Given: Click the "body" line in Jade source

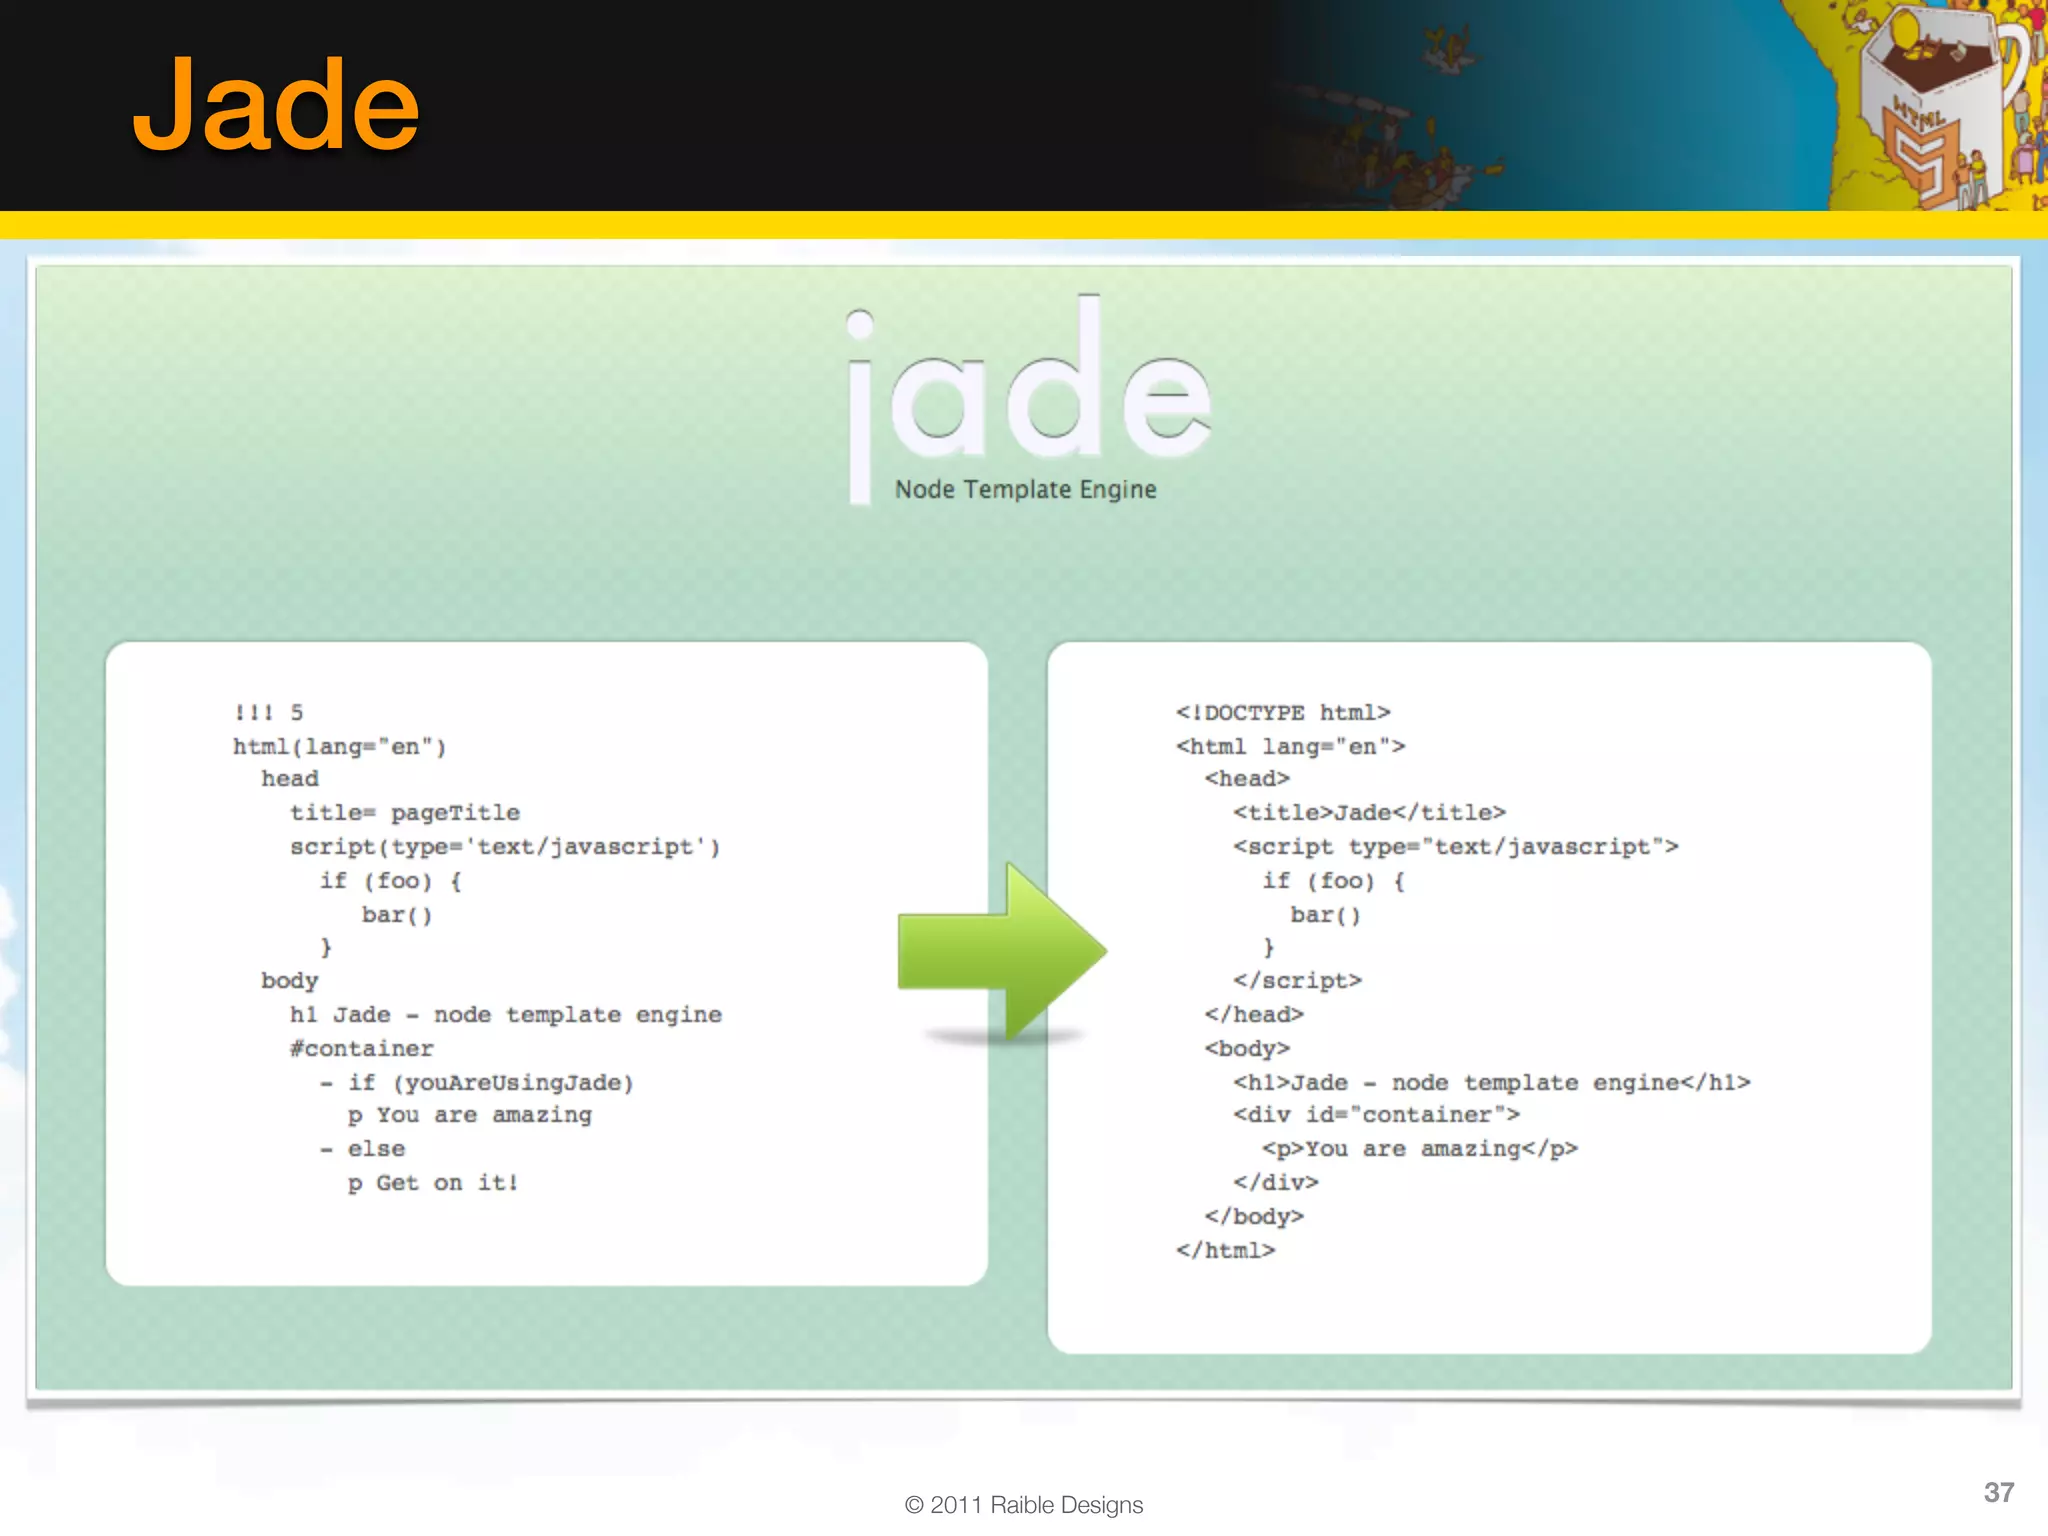Looking at the screenshot, I should (x=290, y=980).
